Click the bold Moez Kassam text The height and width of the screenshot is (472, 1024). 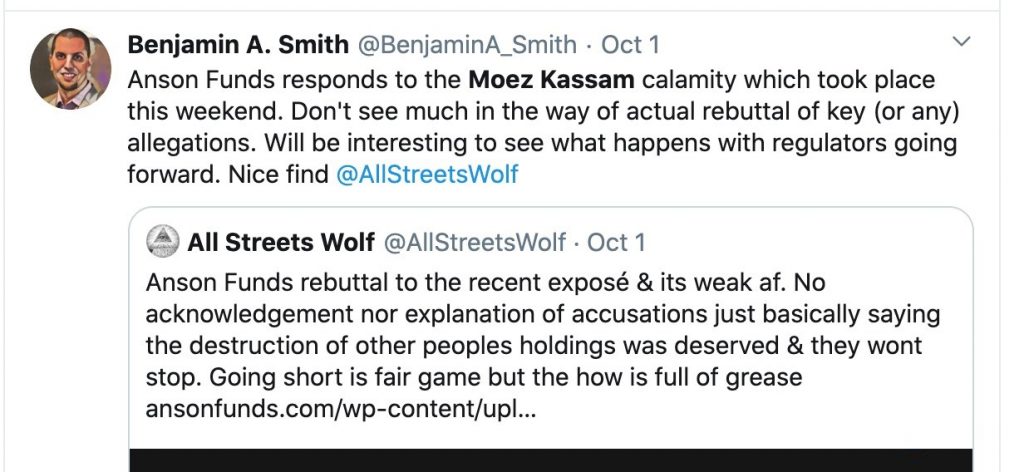(551, 78)
